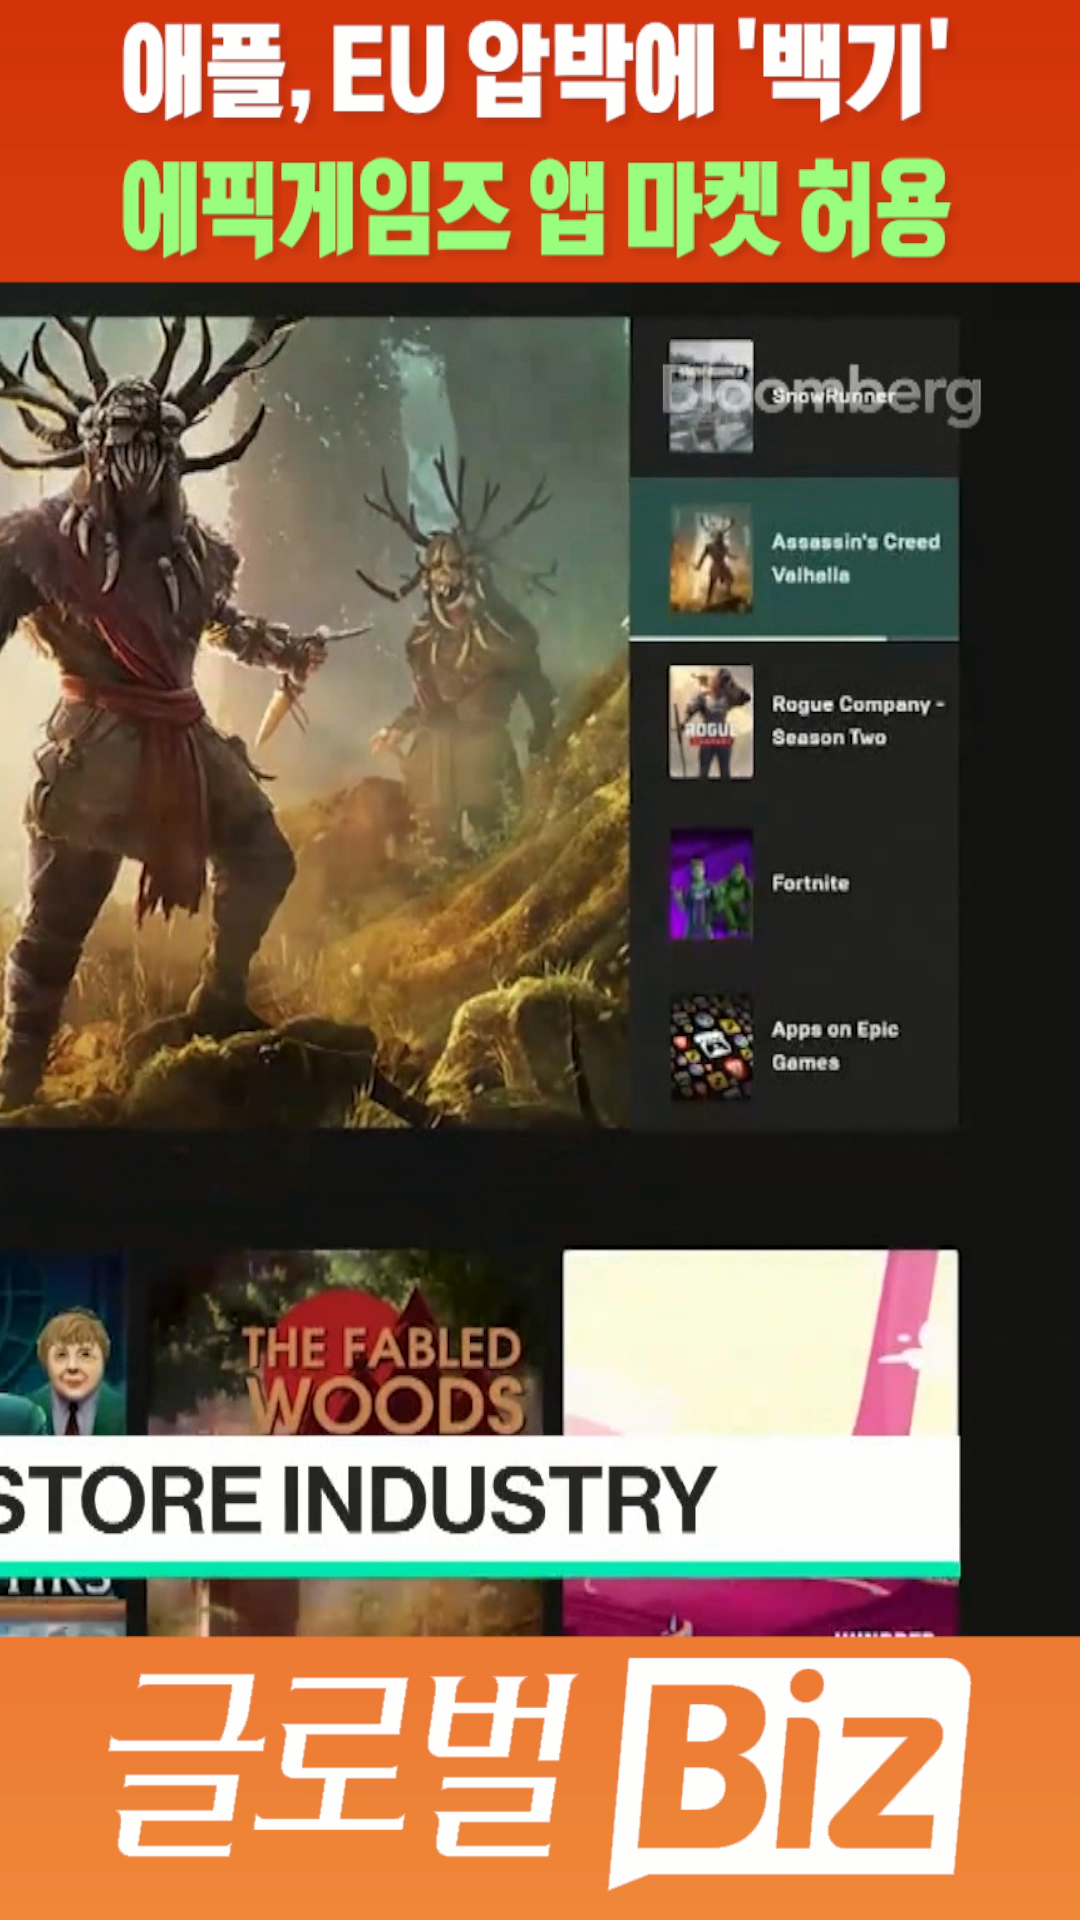1080x1920 pixels.
Task: Click the Rogue Company cover thumbnail
Action: point(710,721)
